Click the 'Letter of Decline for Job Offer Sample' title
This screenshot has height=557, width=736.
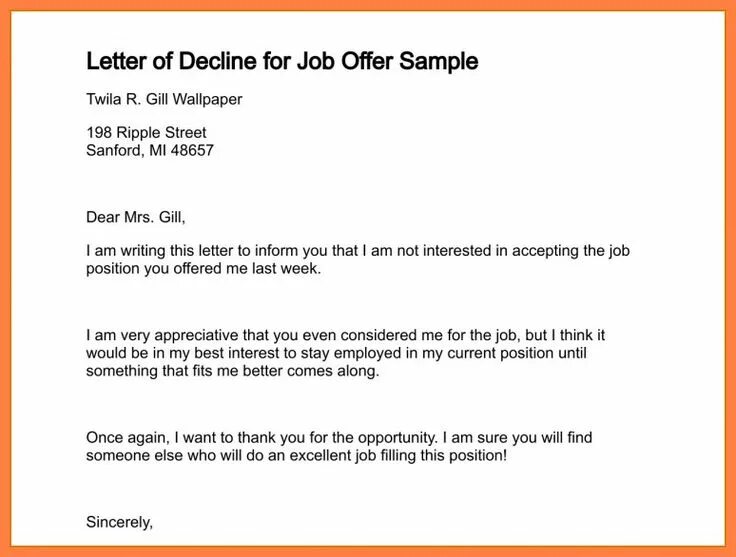click(282, 61)
